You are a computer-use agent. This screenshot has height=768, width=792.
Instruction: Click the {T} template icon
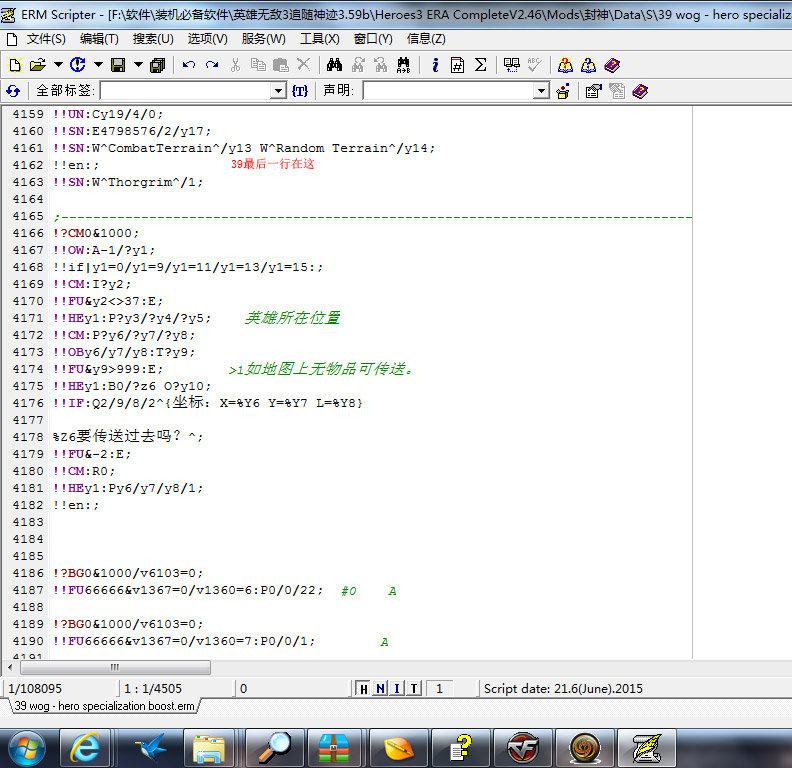coord(300,91)
